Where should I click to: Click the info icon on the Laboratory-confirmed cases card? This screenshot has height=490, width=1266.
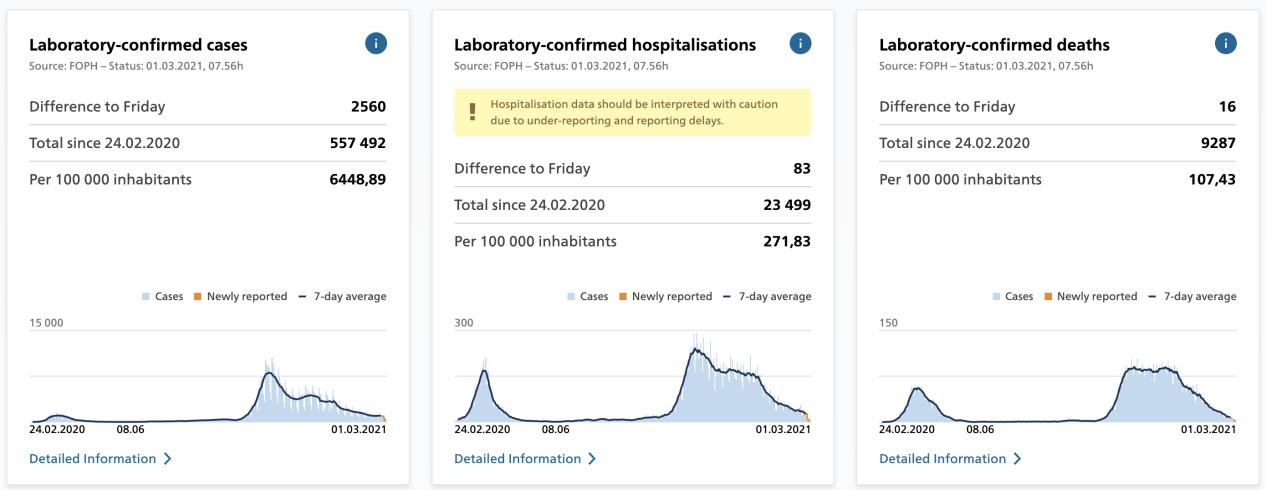[376, 43]
